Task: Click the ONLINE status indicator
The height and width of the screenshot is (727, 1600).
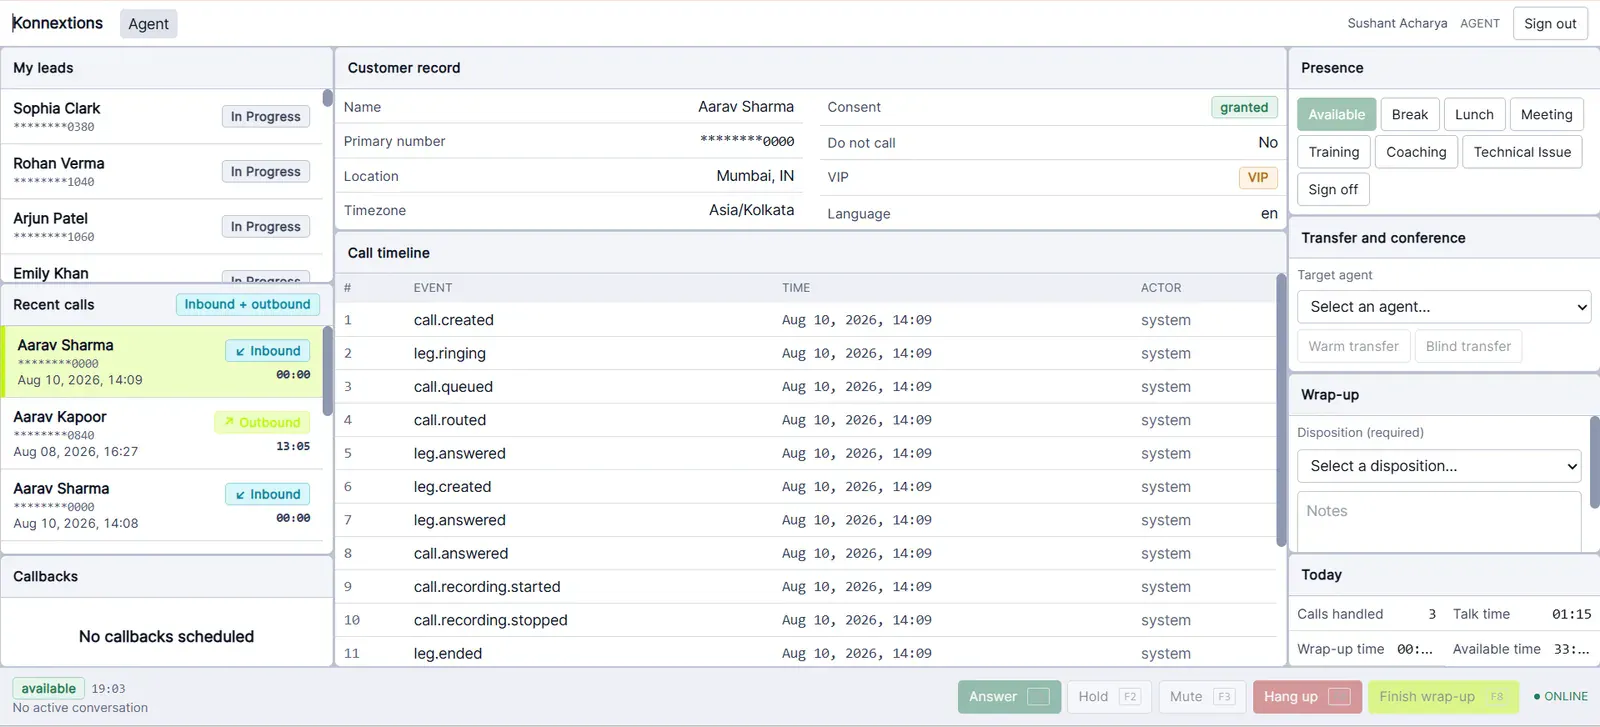Action: click(x=1560, y=697)
